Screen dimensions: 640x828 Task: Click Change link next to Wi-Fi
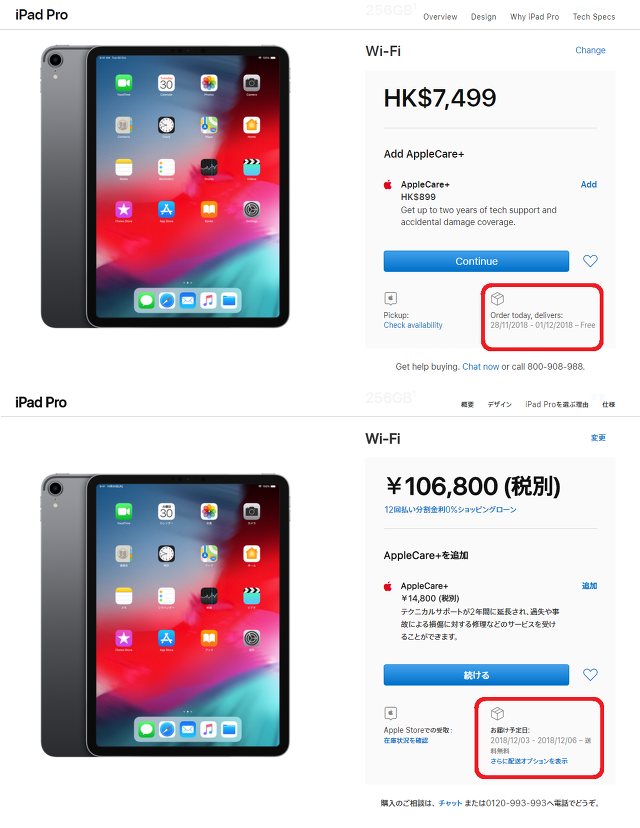click(x=590, y=50)
